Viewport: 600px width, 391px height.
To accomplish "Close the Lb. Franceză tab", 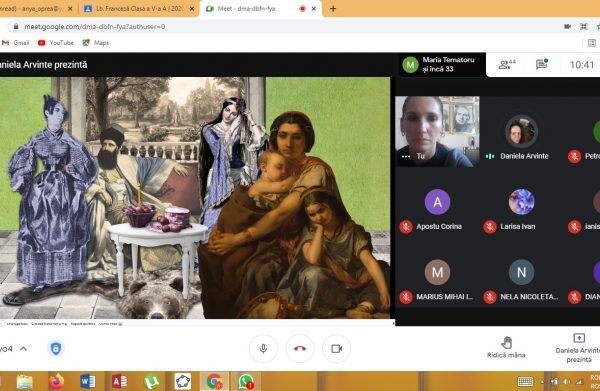I will (x=192, y=8).
